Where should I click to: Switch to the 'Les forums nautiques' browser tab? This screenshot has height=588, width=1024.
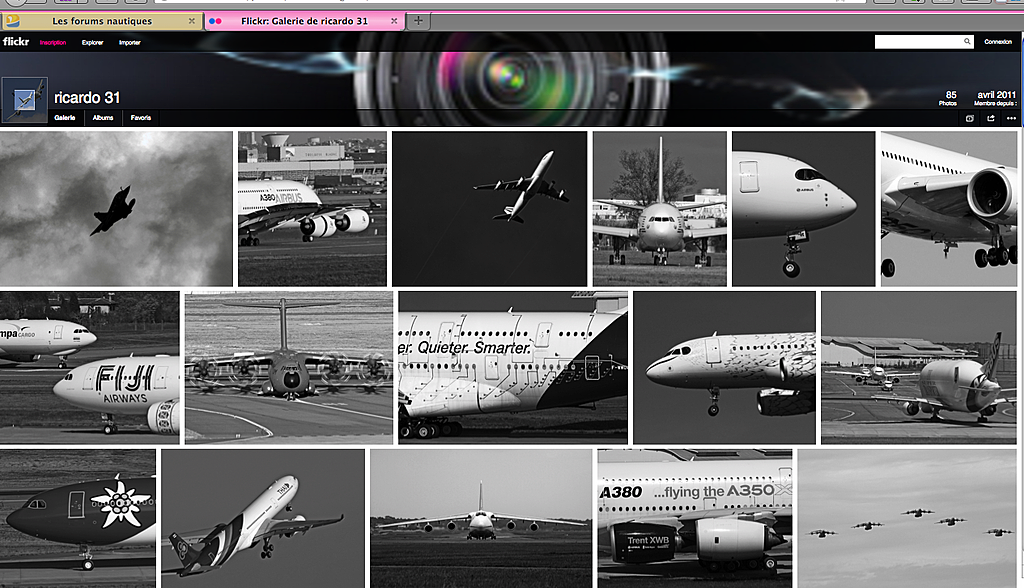click(x=101, y=21)
